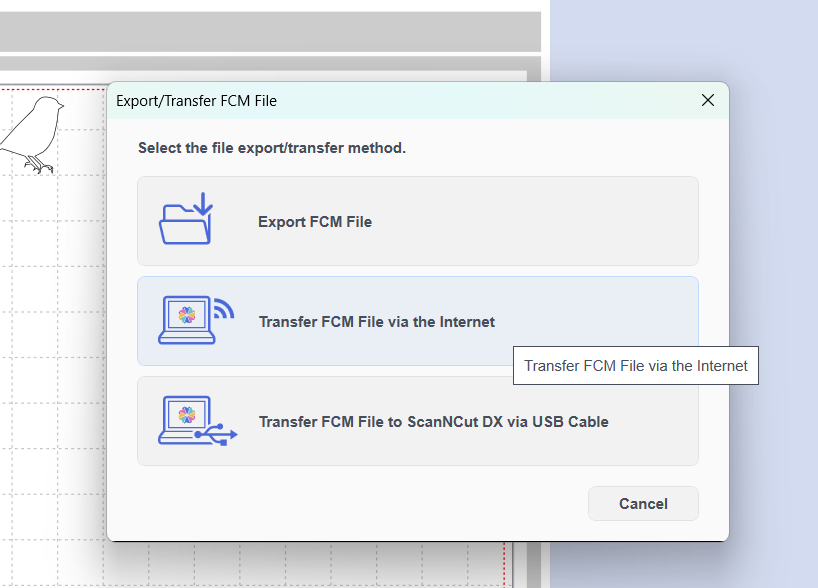This screenshot has width=818, height=588.
Task: Click the empty grid area below the bird
Action: 52,365
